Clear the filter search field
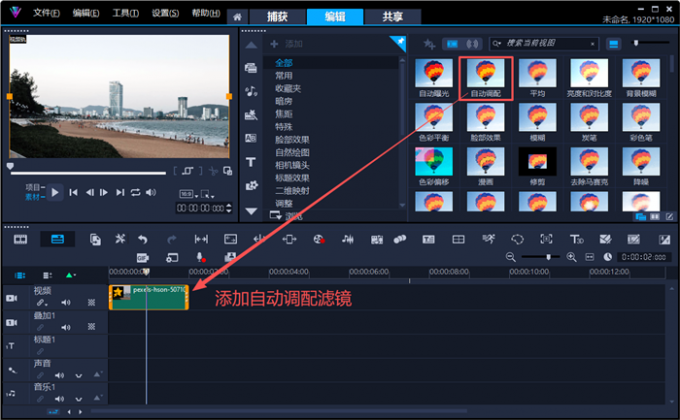680x420 pixels. 592,44
